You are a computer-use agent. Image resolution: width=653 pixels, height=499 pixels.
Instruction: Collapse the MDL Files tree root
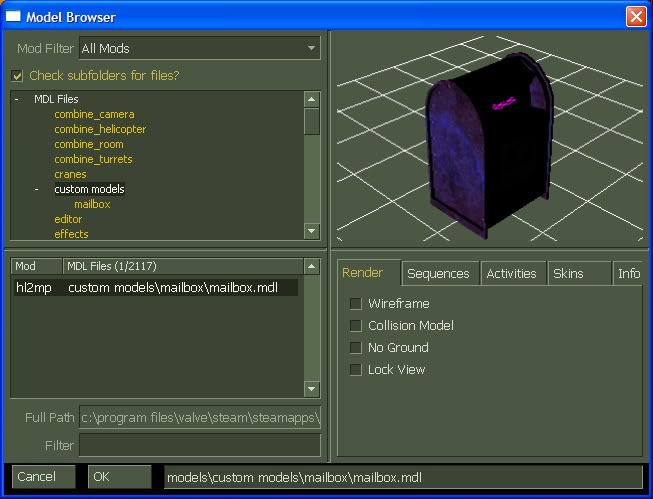[x=17, y=99]
